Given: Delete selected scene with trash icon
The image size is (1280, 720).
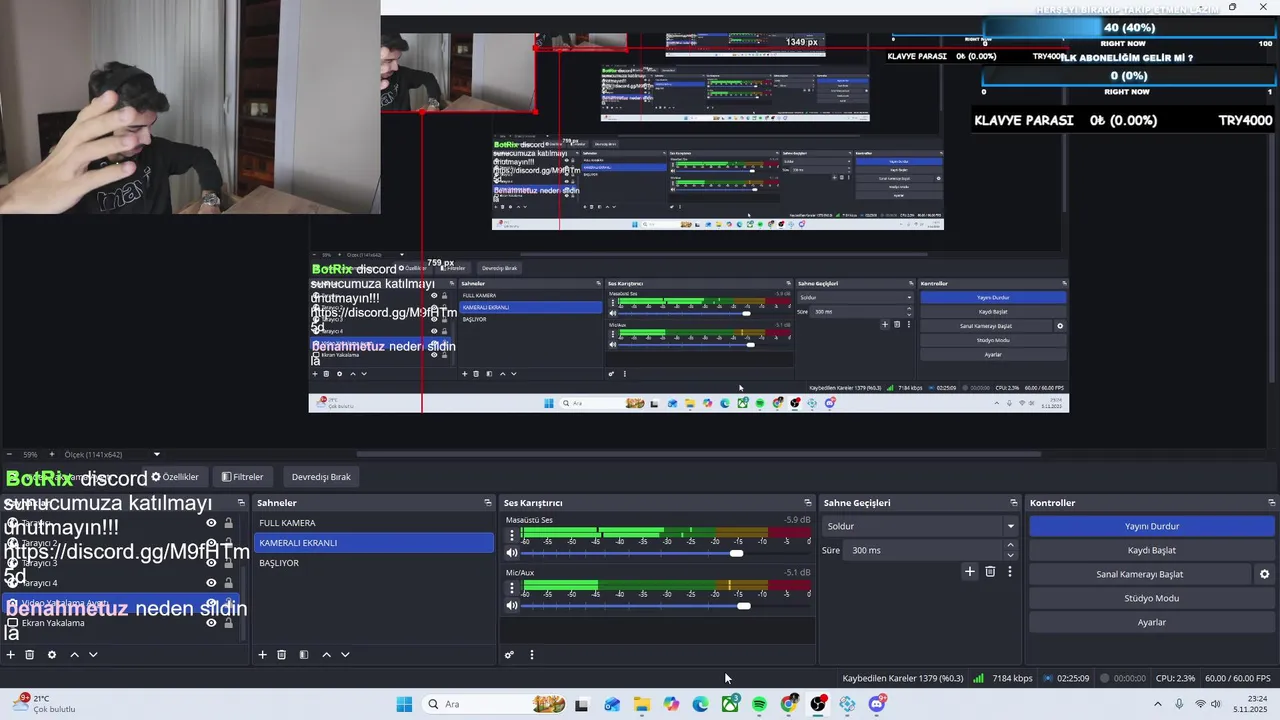Looking at the screenshot, I should click(x=282, y=655).
